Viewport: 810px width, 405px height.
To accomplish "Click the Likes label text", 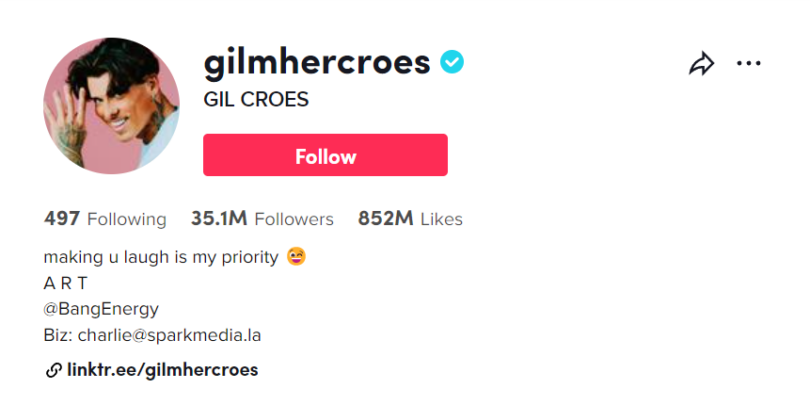I will click(442, 219).
